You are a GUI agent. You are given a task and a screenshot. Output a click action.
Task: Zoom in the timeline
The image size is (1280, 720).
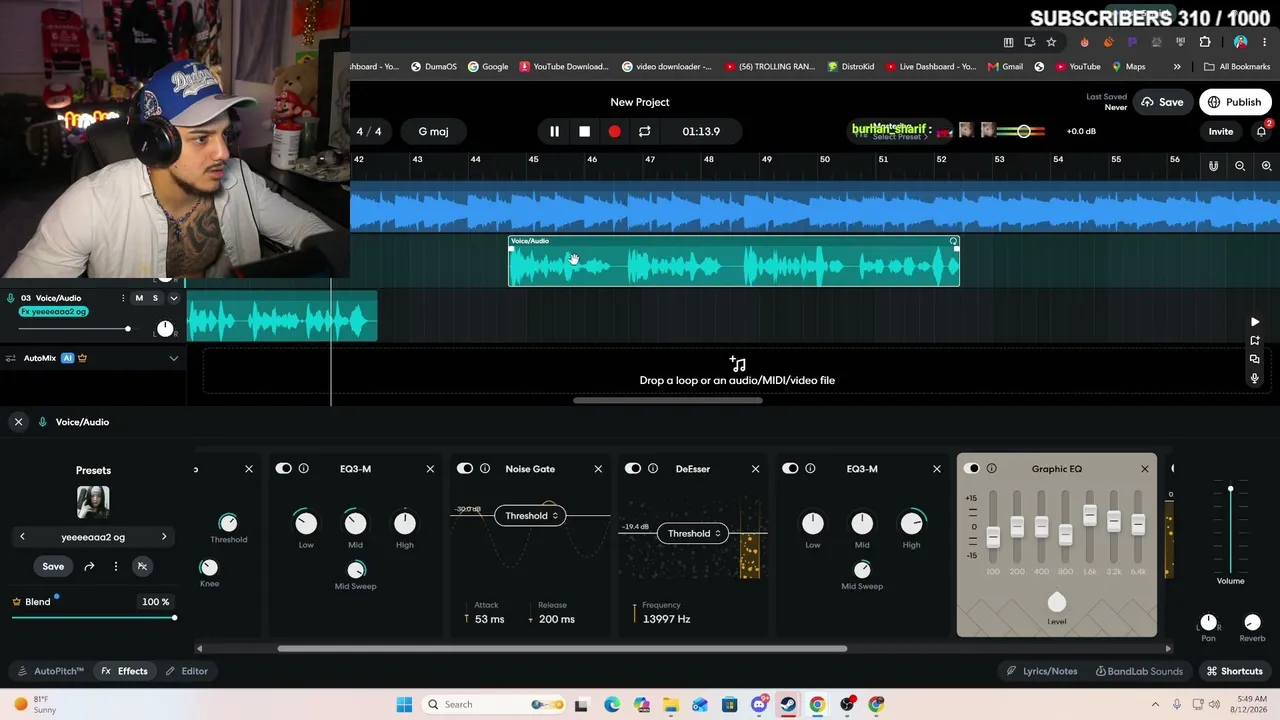point(1266,166)
